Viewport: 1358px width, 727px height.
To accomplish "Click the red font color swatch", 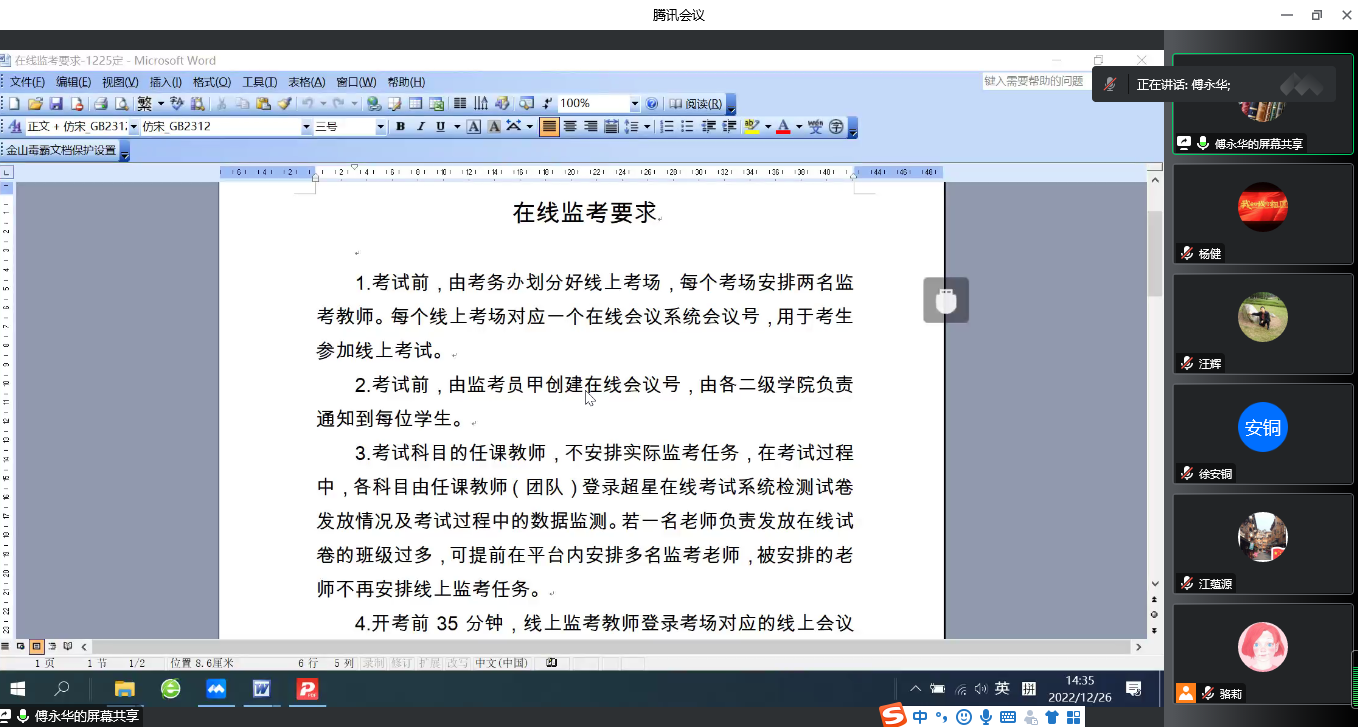I will point(783,127).
